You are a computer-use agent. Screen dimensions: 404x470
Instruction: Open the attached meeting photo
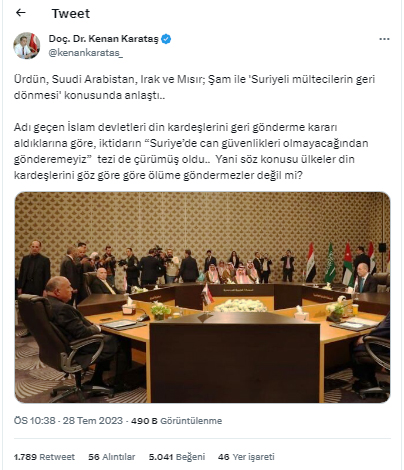(202, 297)
